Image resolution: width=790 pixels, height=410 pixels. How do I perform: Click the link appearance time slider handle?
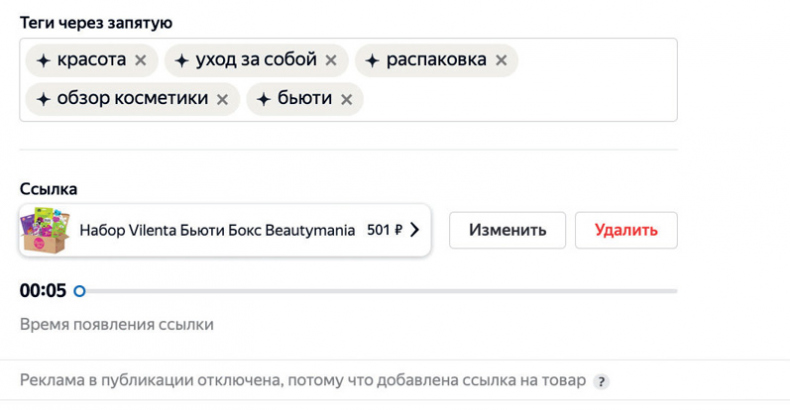click(79, 291)
